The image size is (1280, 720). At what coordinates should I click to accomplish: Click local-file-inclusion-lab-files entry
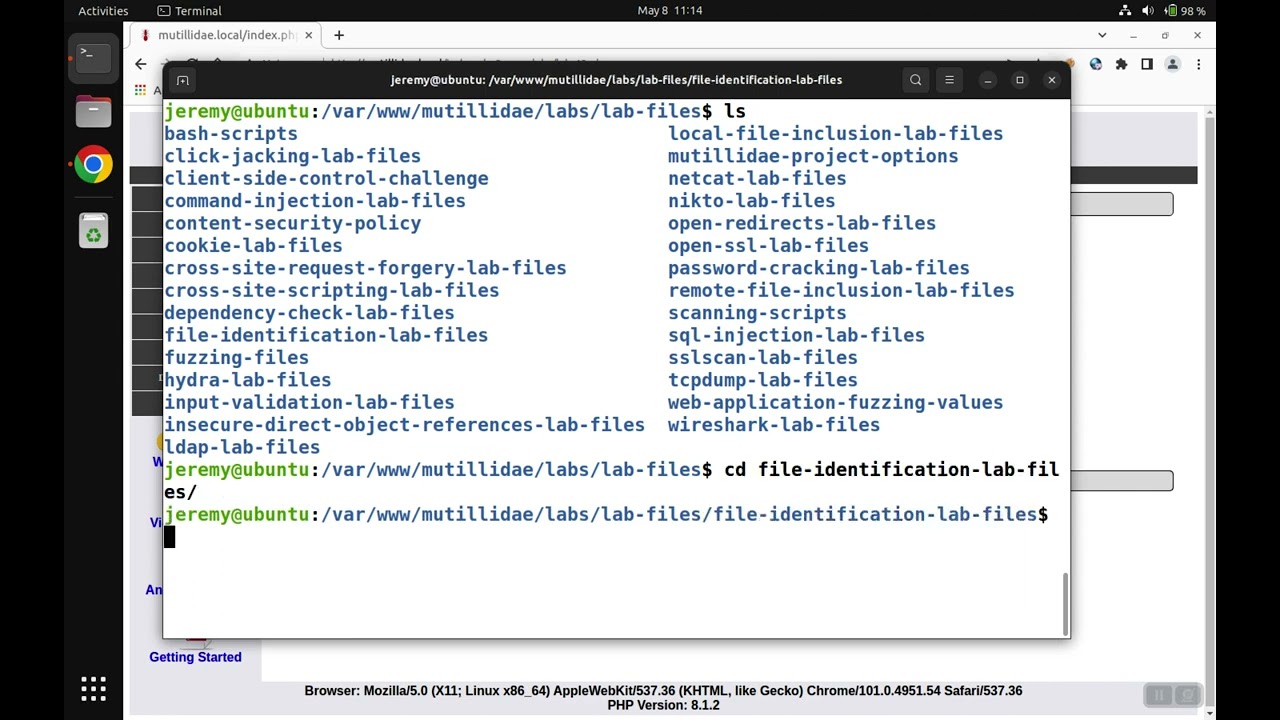point(835,134)
